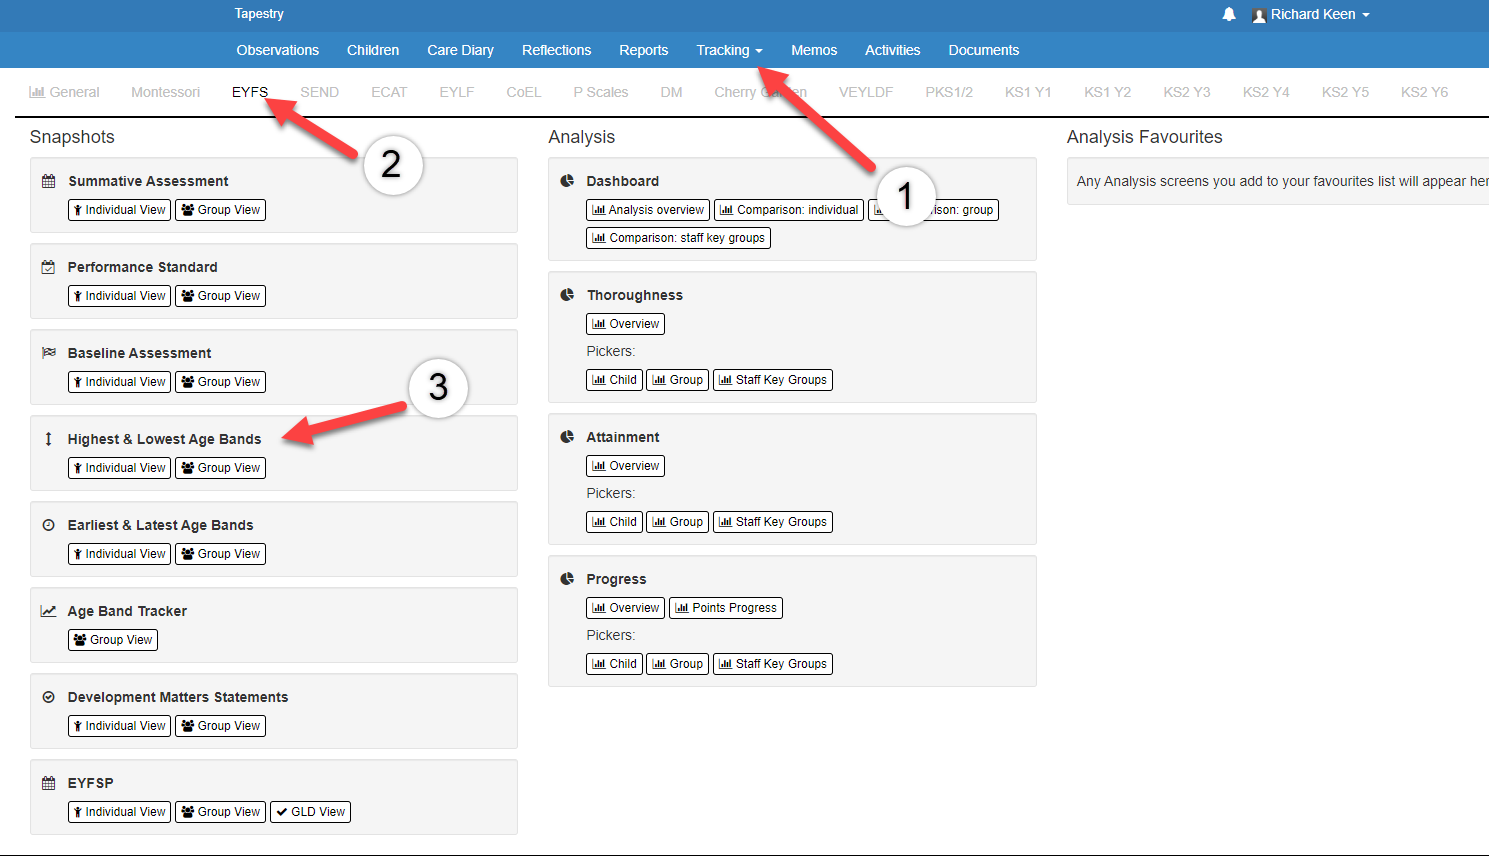Open Summative Assessment Individual View
This screenshot has height=856, width=1489.
[119, 210]
